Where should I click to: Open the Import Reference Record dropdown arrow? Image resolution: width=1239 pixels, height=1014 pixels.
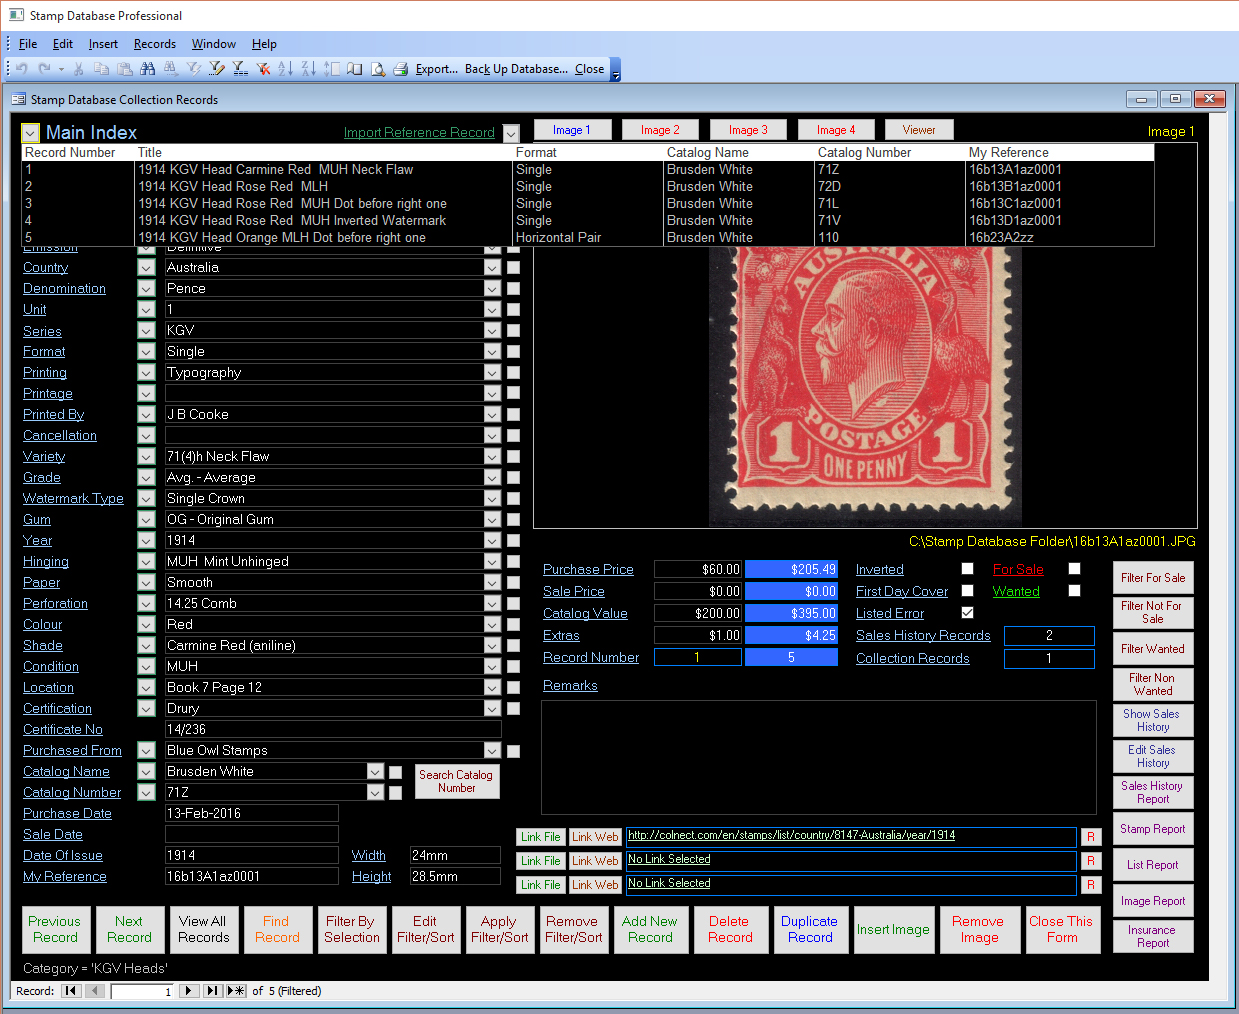pyautogui.click(x=511, y=133)
